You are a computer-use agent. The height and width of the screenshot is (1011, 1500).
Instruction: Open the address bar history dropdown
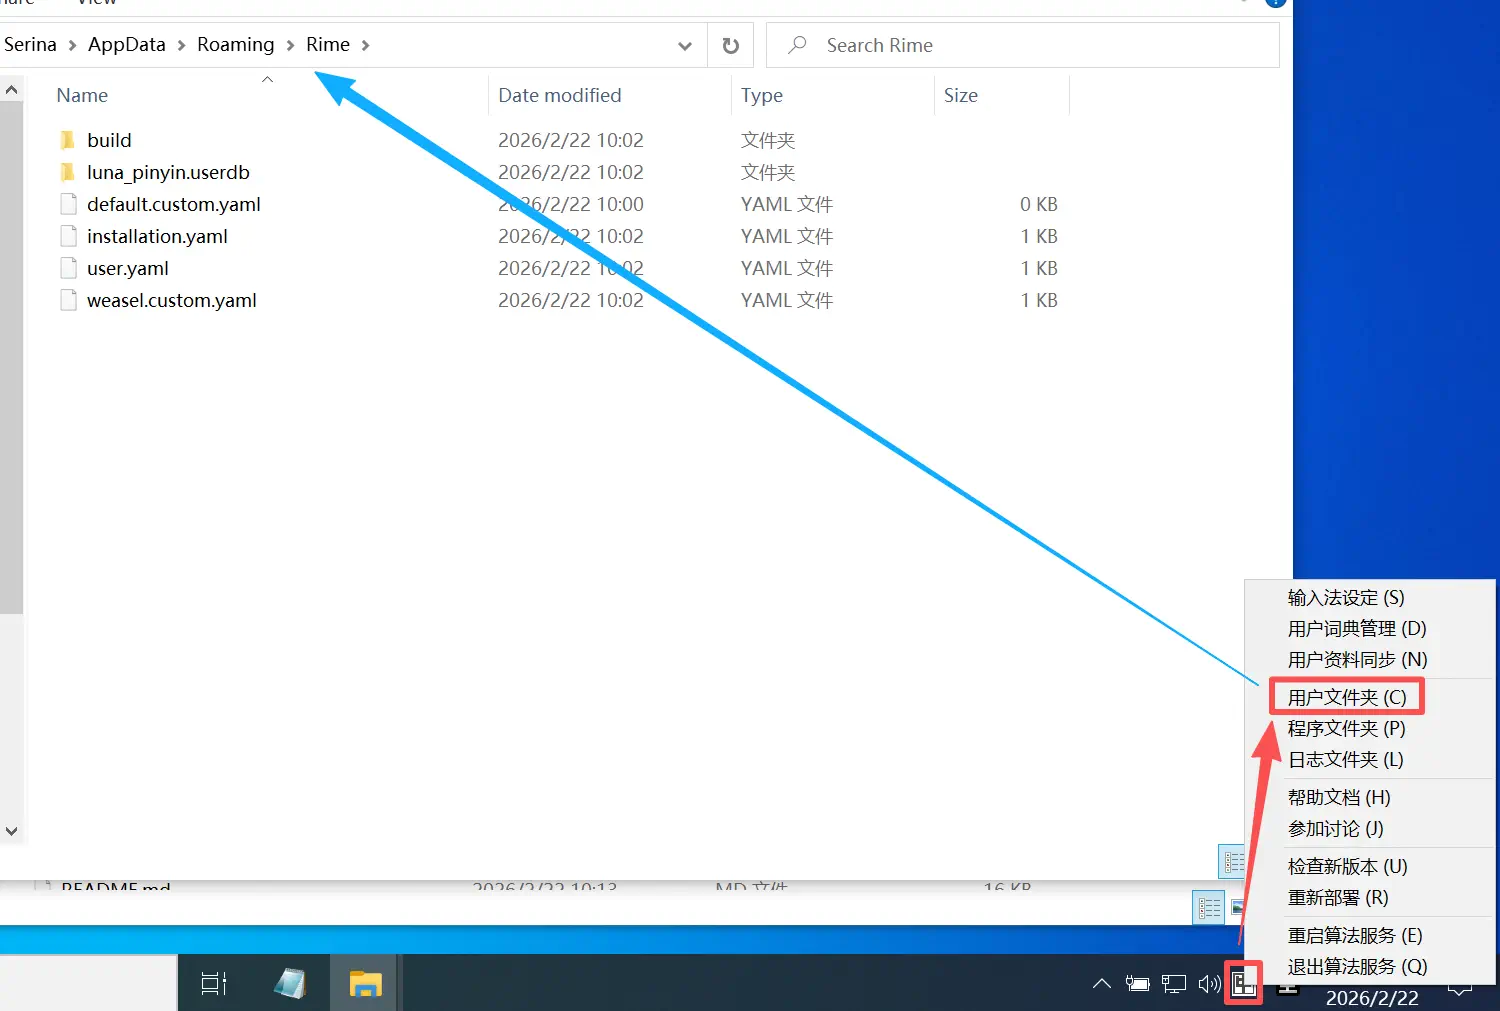tap(684, 46)
